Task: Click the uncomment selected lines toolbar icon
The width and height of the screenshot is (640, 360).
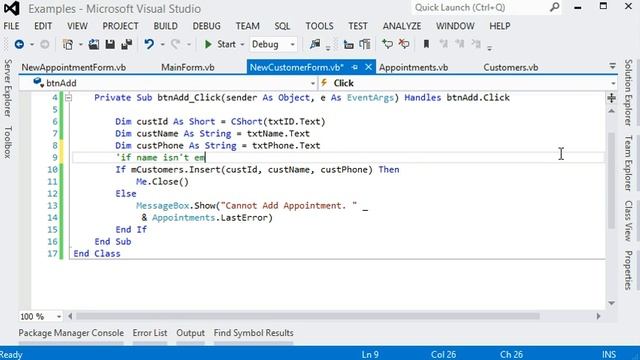Action: 365,44
